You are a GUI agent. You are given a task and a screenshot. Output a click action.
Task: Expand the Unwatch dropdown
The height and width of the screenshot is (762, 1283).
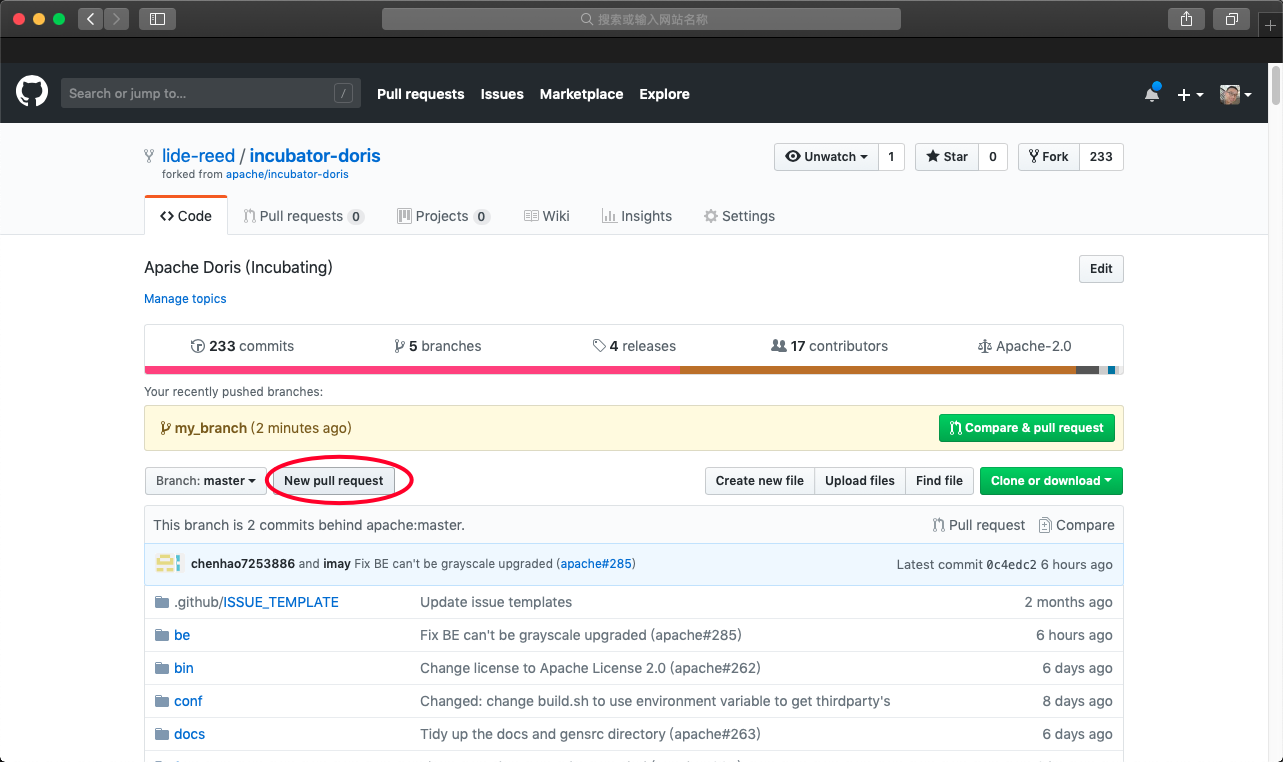click(826, 157)
